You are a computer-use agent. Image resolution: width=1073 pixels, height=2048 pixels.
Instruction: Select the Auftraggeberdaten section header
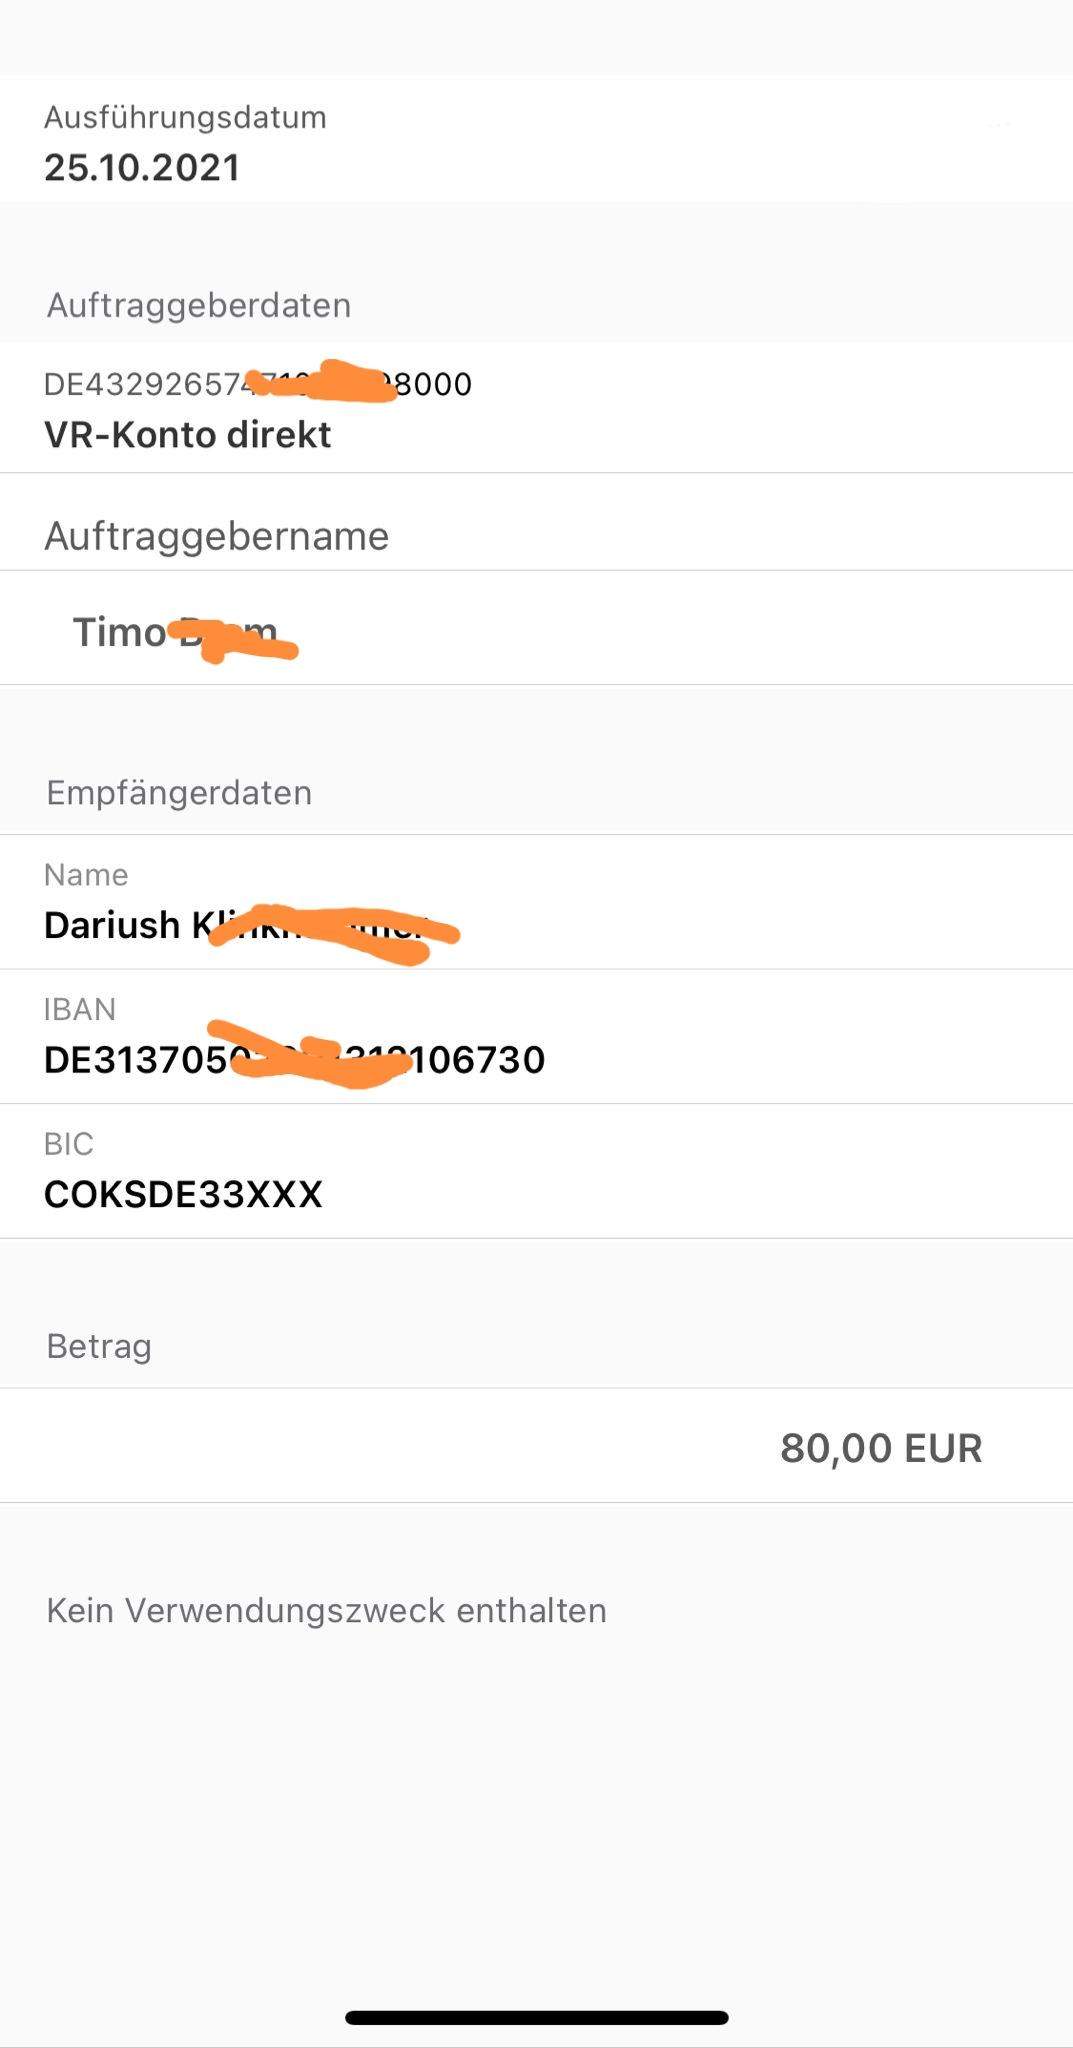[199, 305]
